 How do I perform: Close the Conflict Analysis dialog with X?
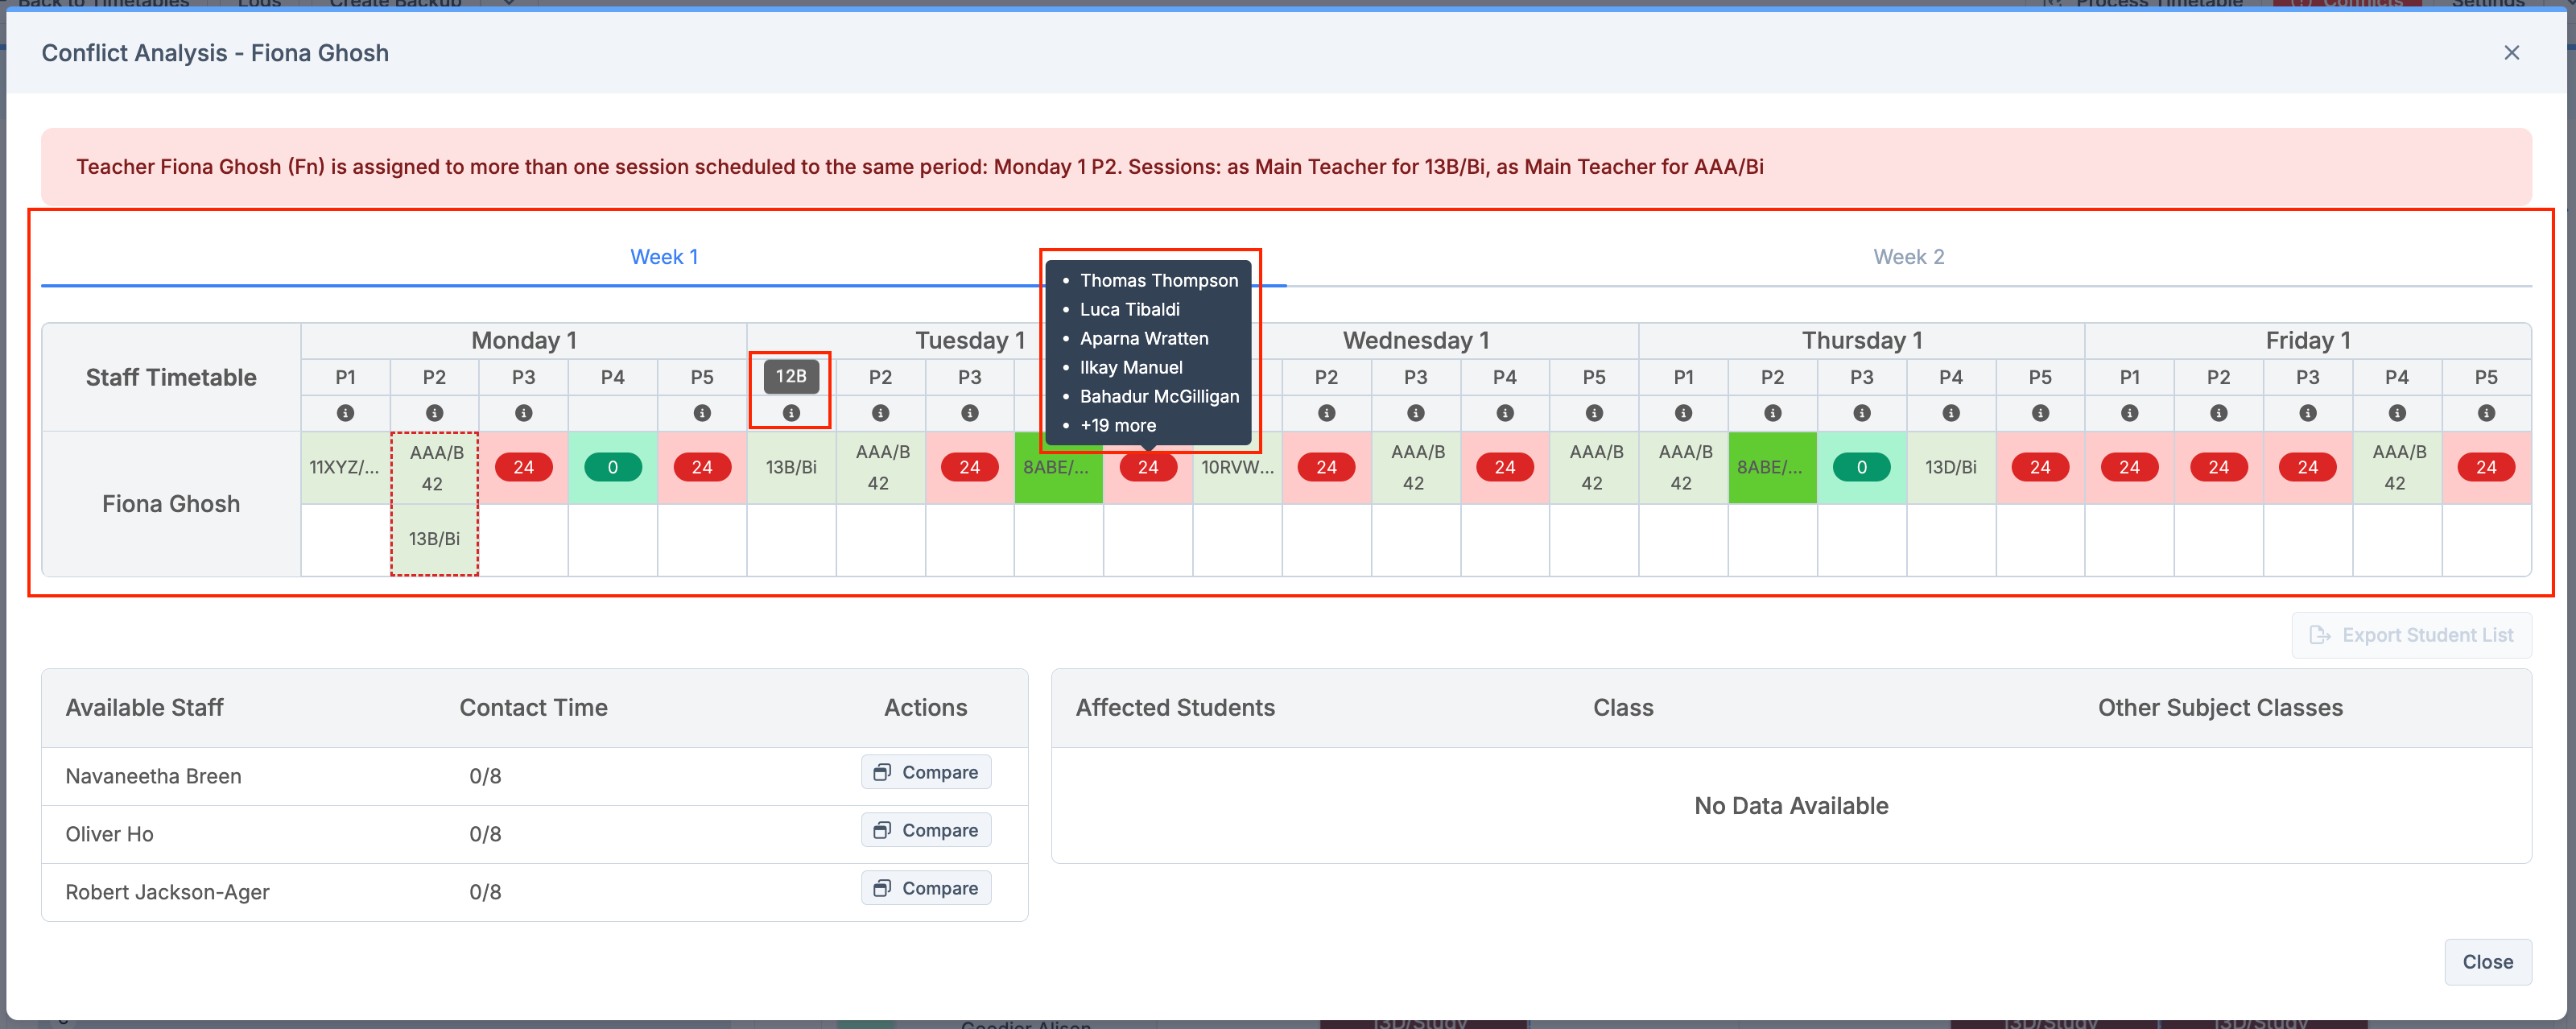(2511, 53)
